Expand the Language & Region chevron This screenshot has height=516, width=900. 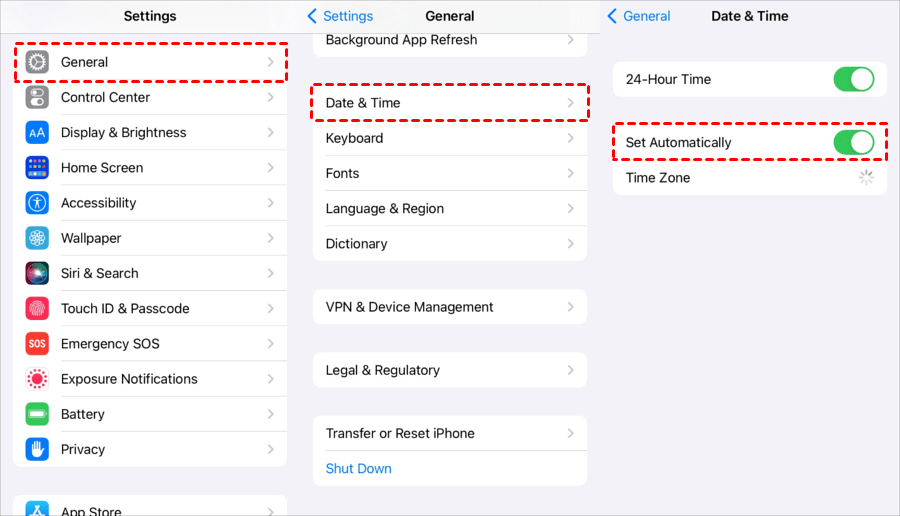coord(571,208)
